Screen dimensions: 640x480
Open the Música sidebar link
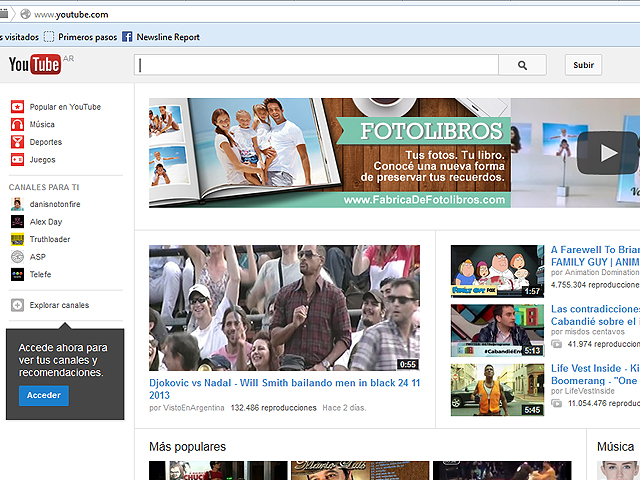coord(42,124)
